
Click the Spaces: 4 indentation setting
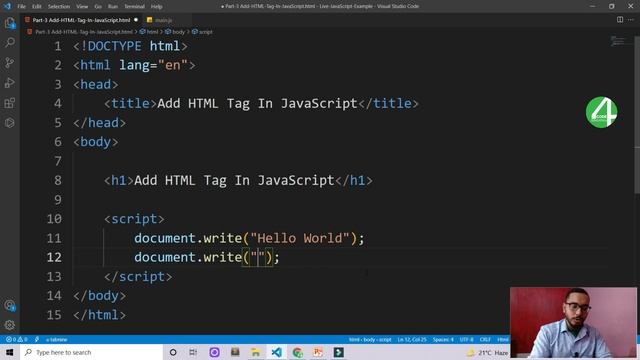tap(443, 340)
